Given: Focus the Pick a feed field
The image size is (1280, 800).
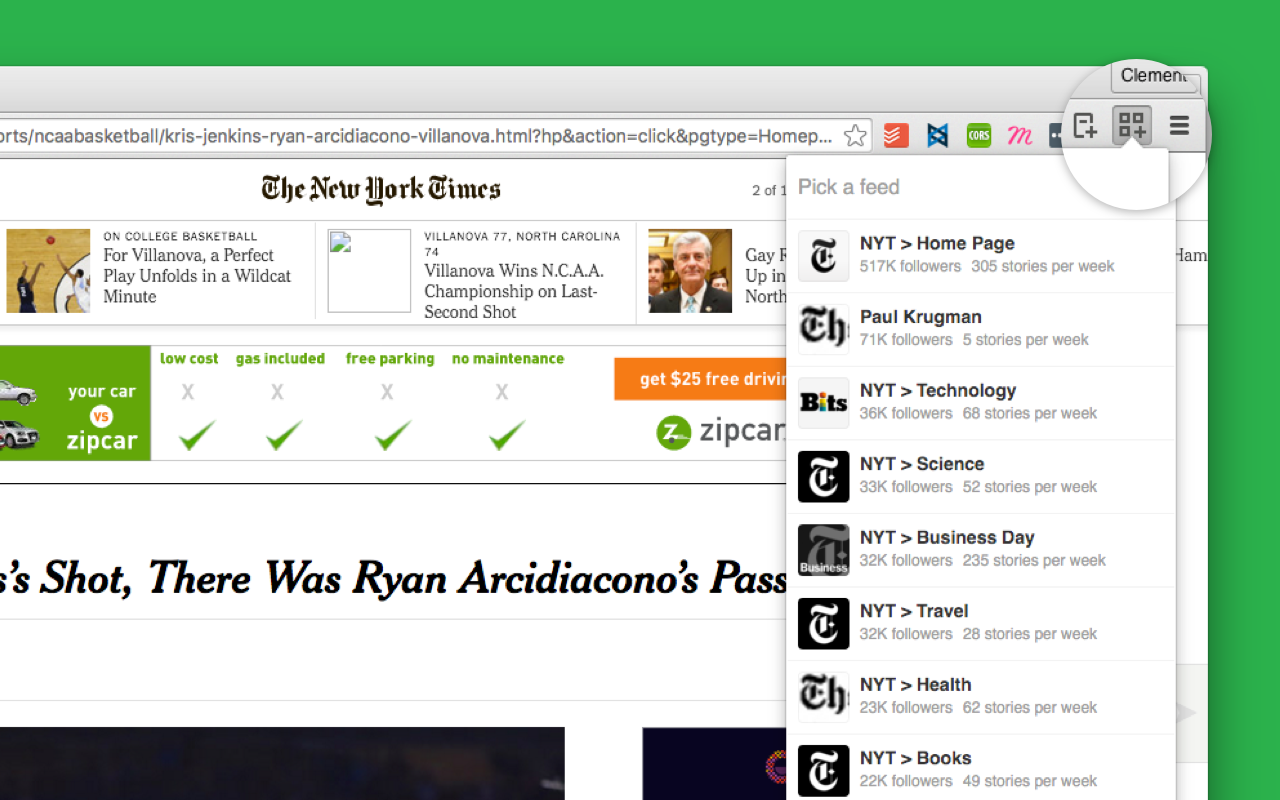Looking at the screenshot, I should coord(980,187).
